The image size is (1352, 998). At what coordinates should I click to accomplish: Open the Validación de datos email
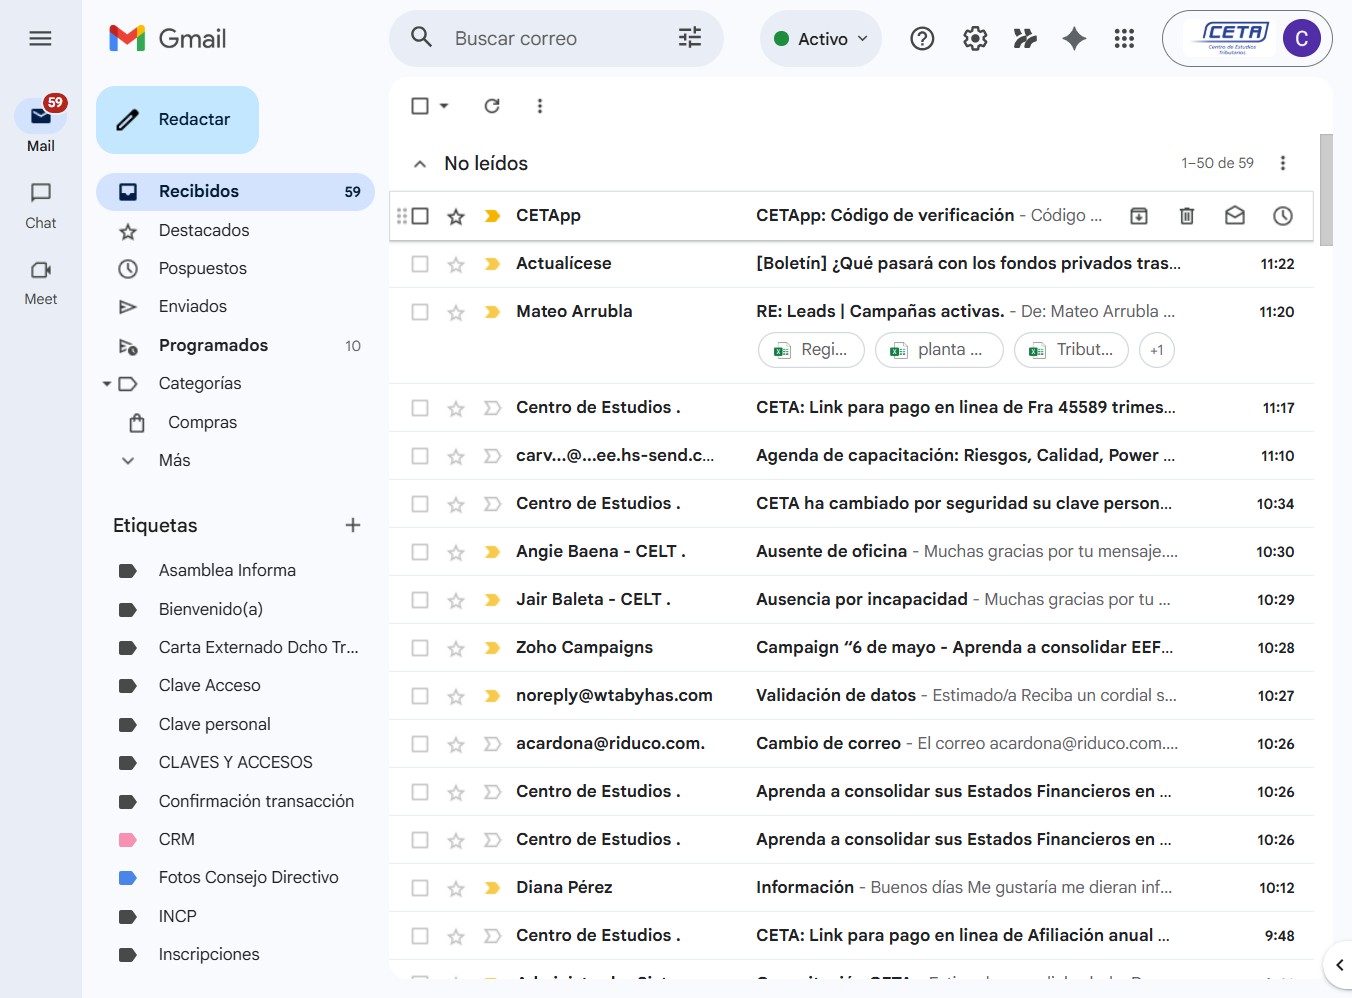click(x=851, y=696)
